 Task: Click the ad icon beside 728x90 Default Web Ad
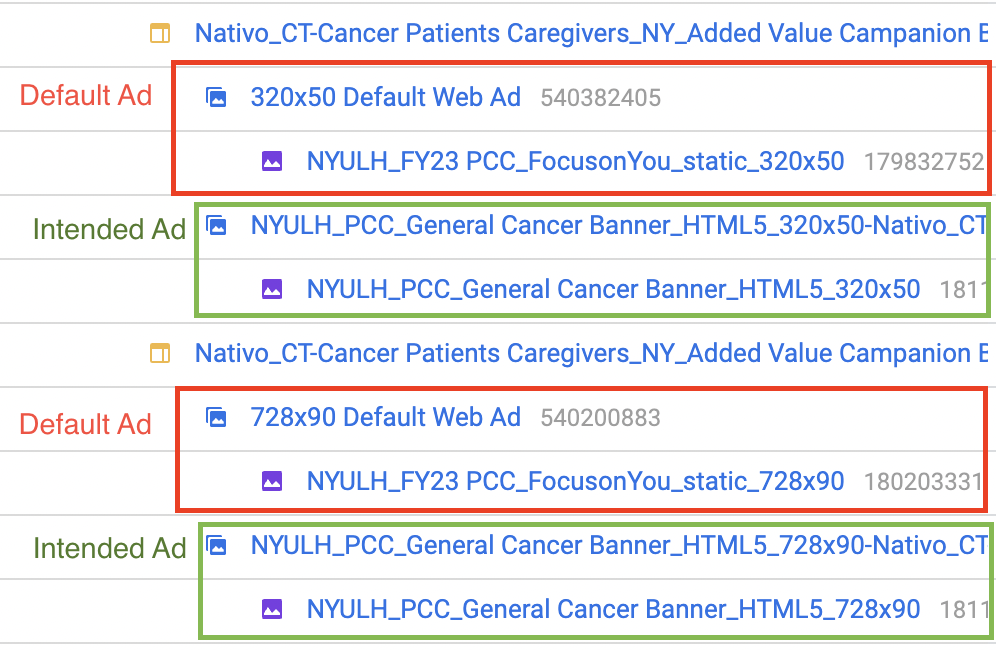click(x=216, y=417)
